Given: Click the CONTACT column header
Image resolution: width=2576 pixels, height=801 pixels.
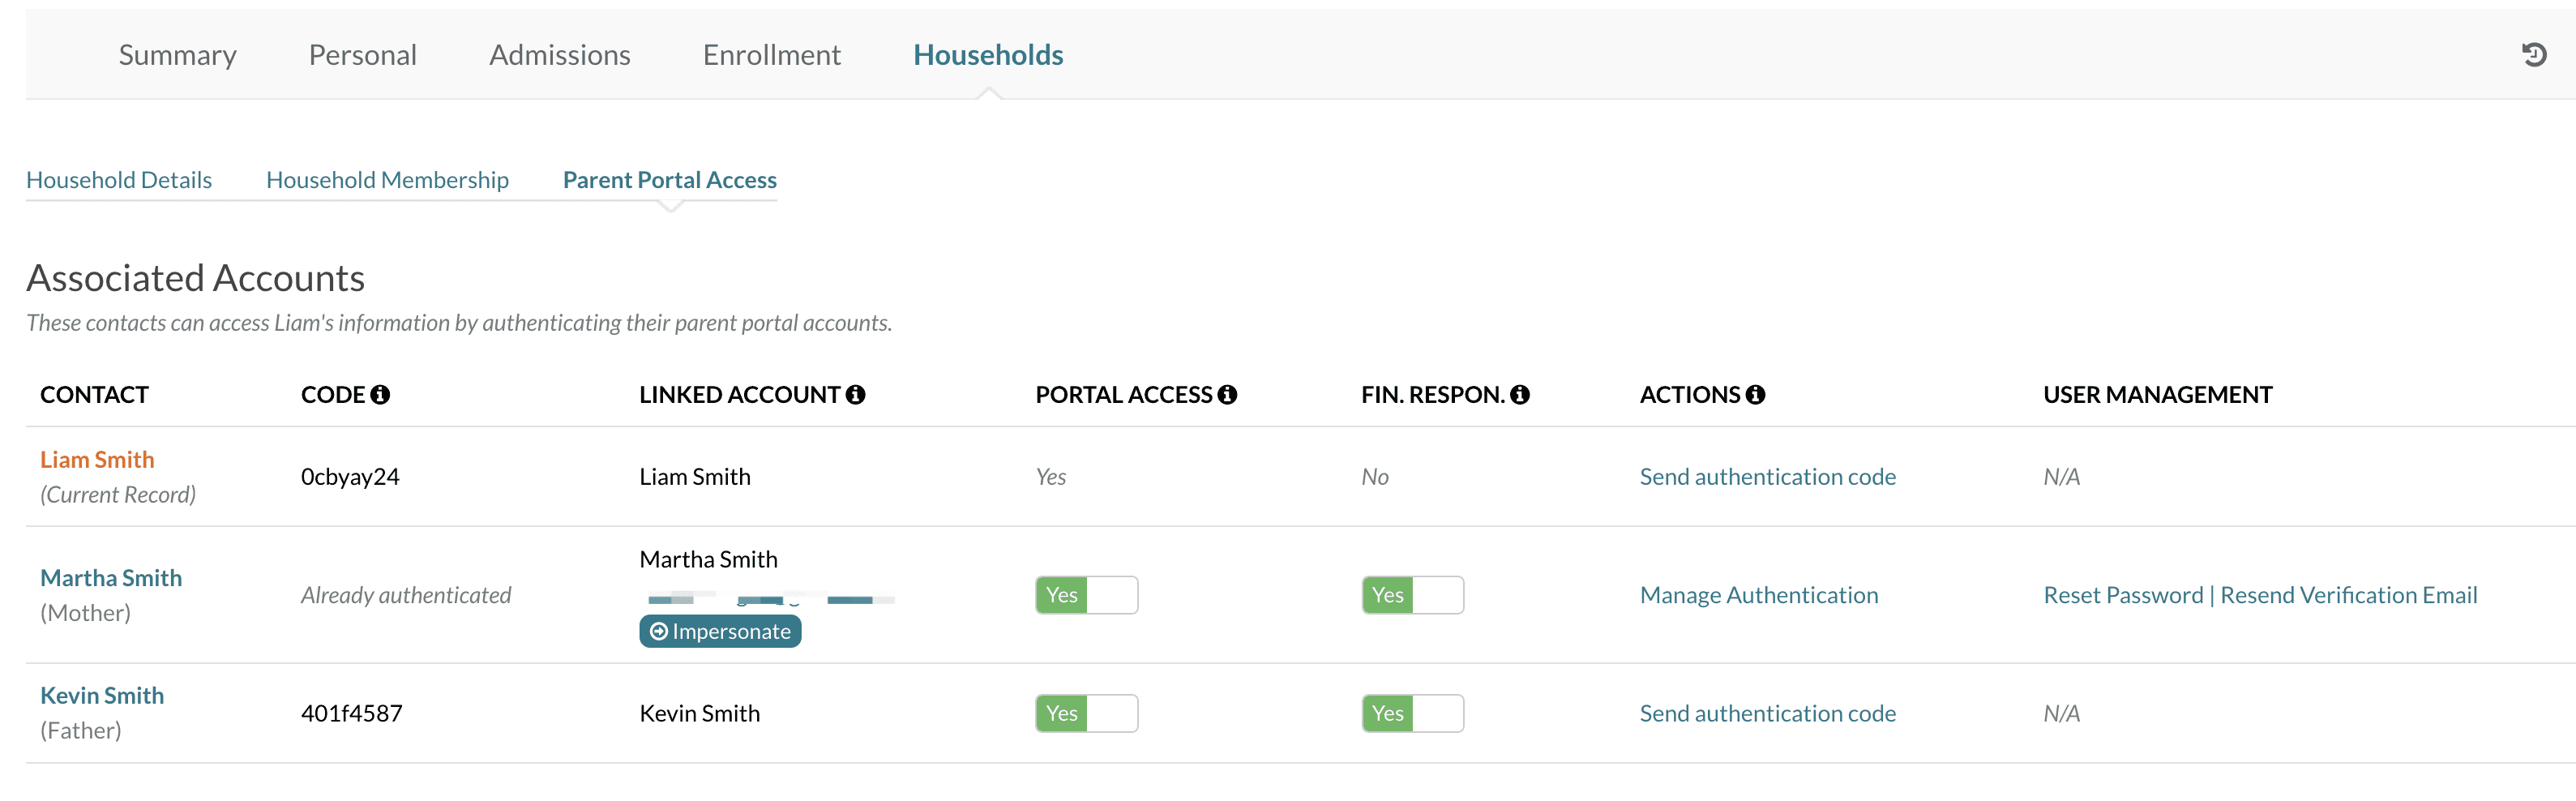Looking at the screenshot, I should tap(94, 395).
